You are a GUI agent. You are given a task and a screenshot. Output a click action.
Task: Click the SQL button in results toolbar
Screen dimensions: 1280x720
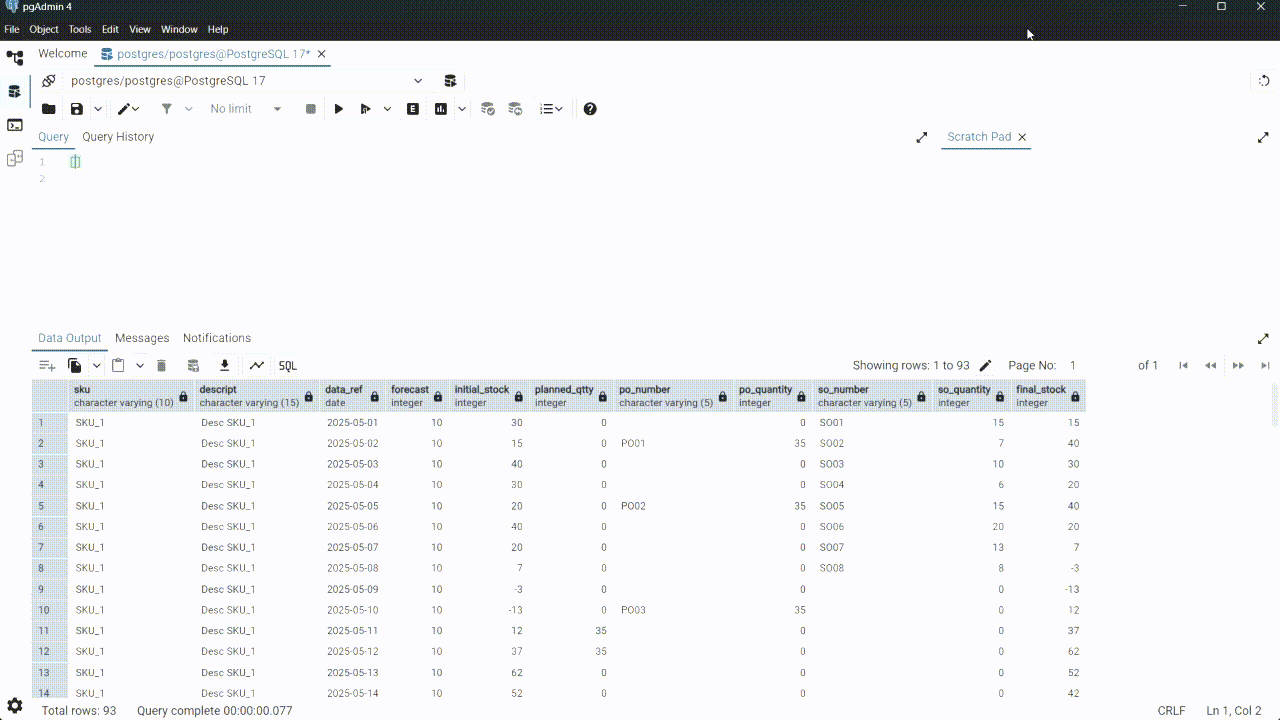288,366
